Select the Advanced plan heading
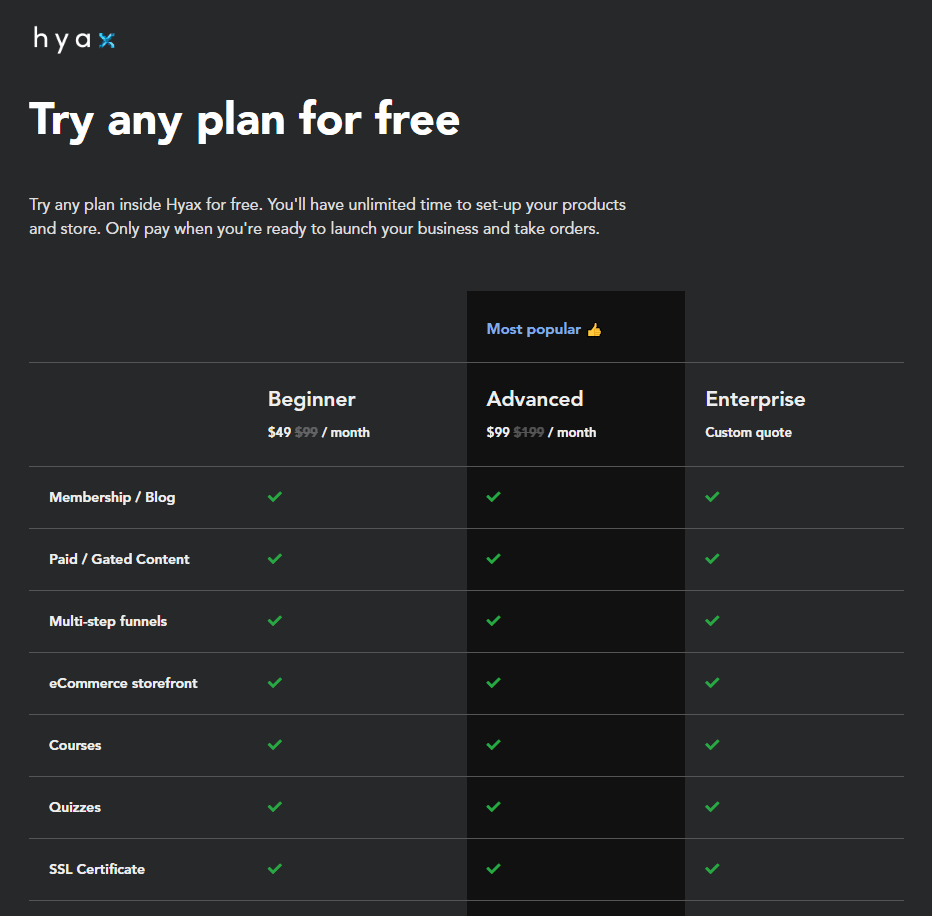 pos(534,399)
